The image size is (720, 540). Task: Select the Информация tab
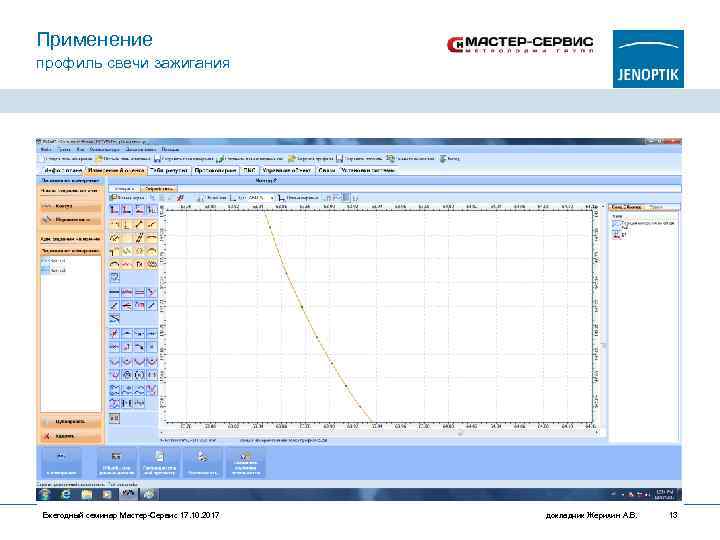coord(62,170)
